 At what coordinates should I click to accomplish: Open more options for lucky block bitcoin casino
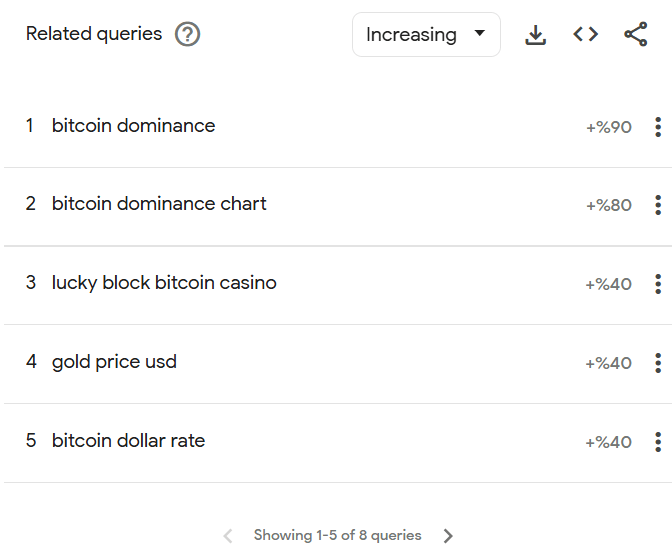[657, 284]
